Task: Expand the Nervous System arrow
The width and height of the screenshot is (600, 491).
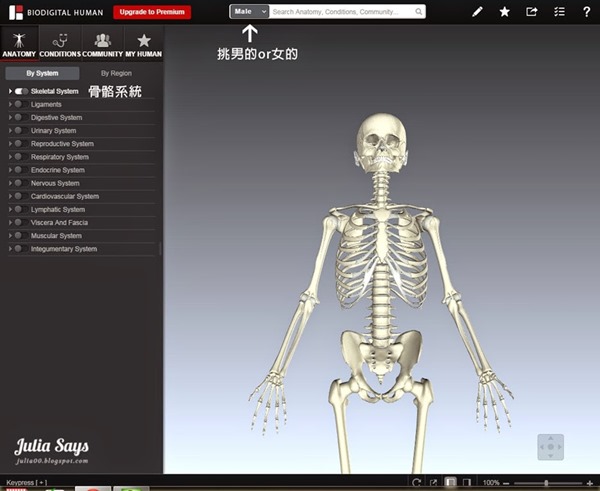Action: [10, 183]
